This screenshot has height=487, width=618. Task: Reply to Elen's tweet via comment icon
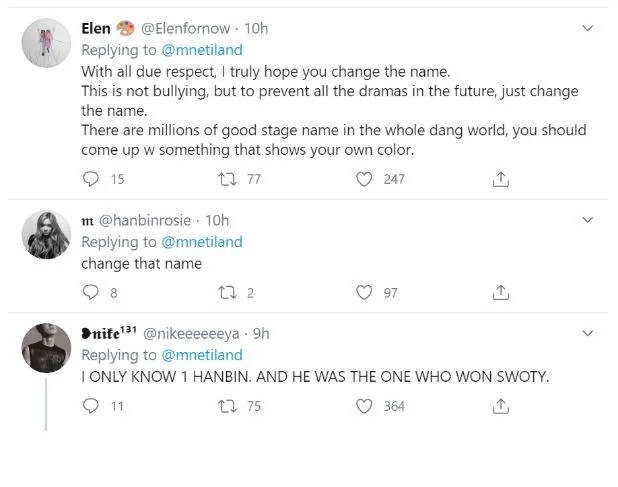91,179
